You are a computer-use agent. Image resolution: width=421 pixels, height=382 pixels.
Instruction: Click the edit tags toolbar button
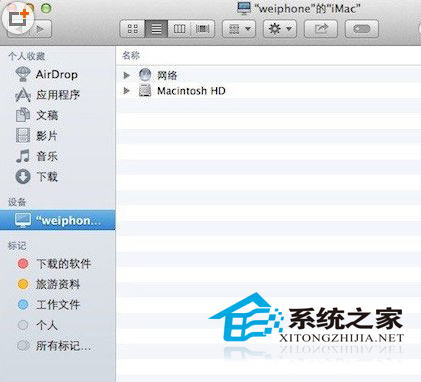tap(362, 29)
